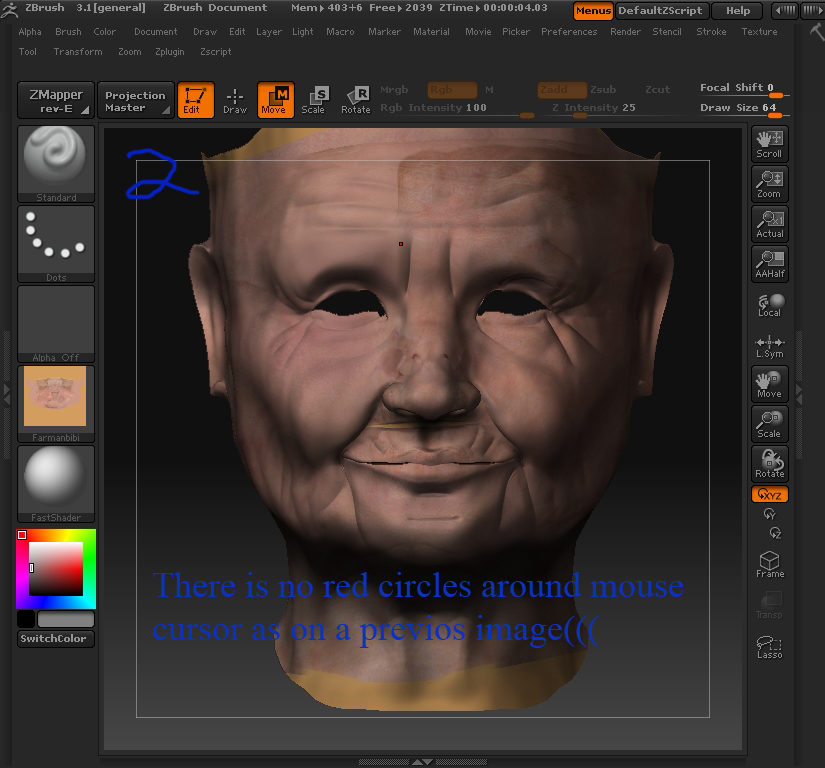Open the ZMapper rev-E panel

pyautogui.click(x=55, y=100)
